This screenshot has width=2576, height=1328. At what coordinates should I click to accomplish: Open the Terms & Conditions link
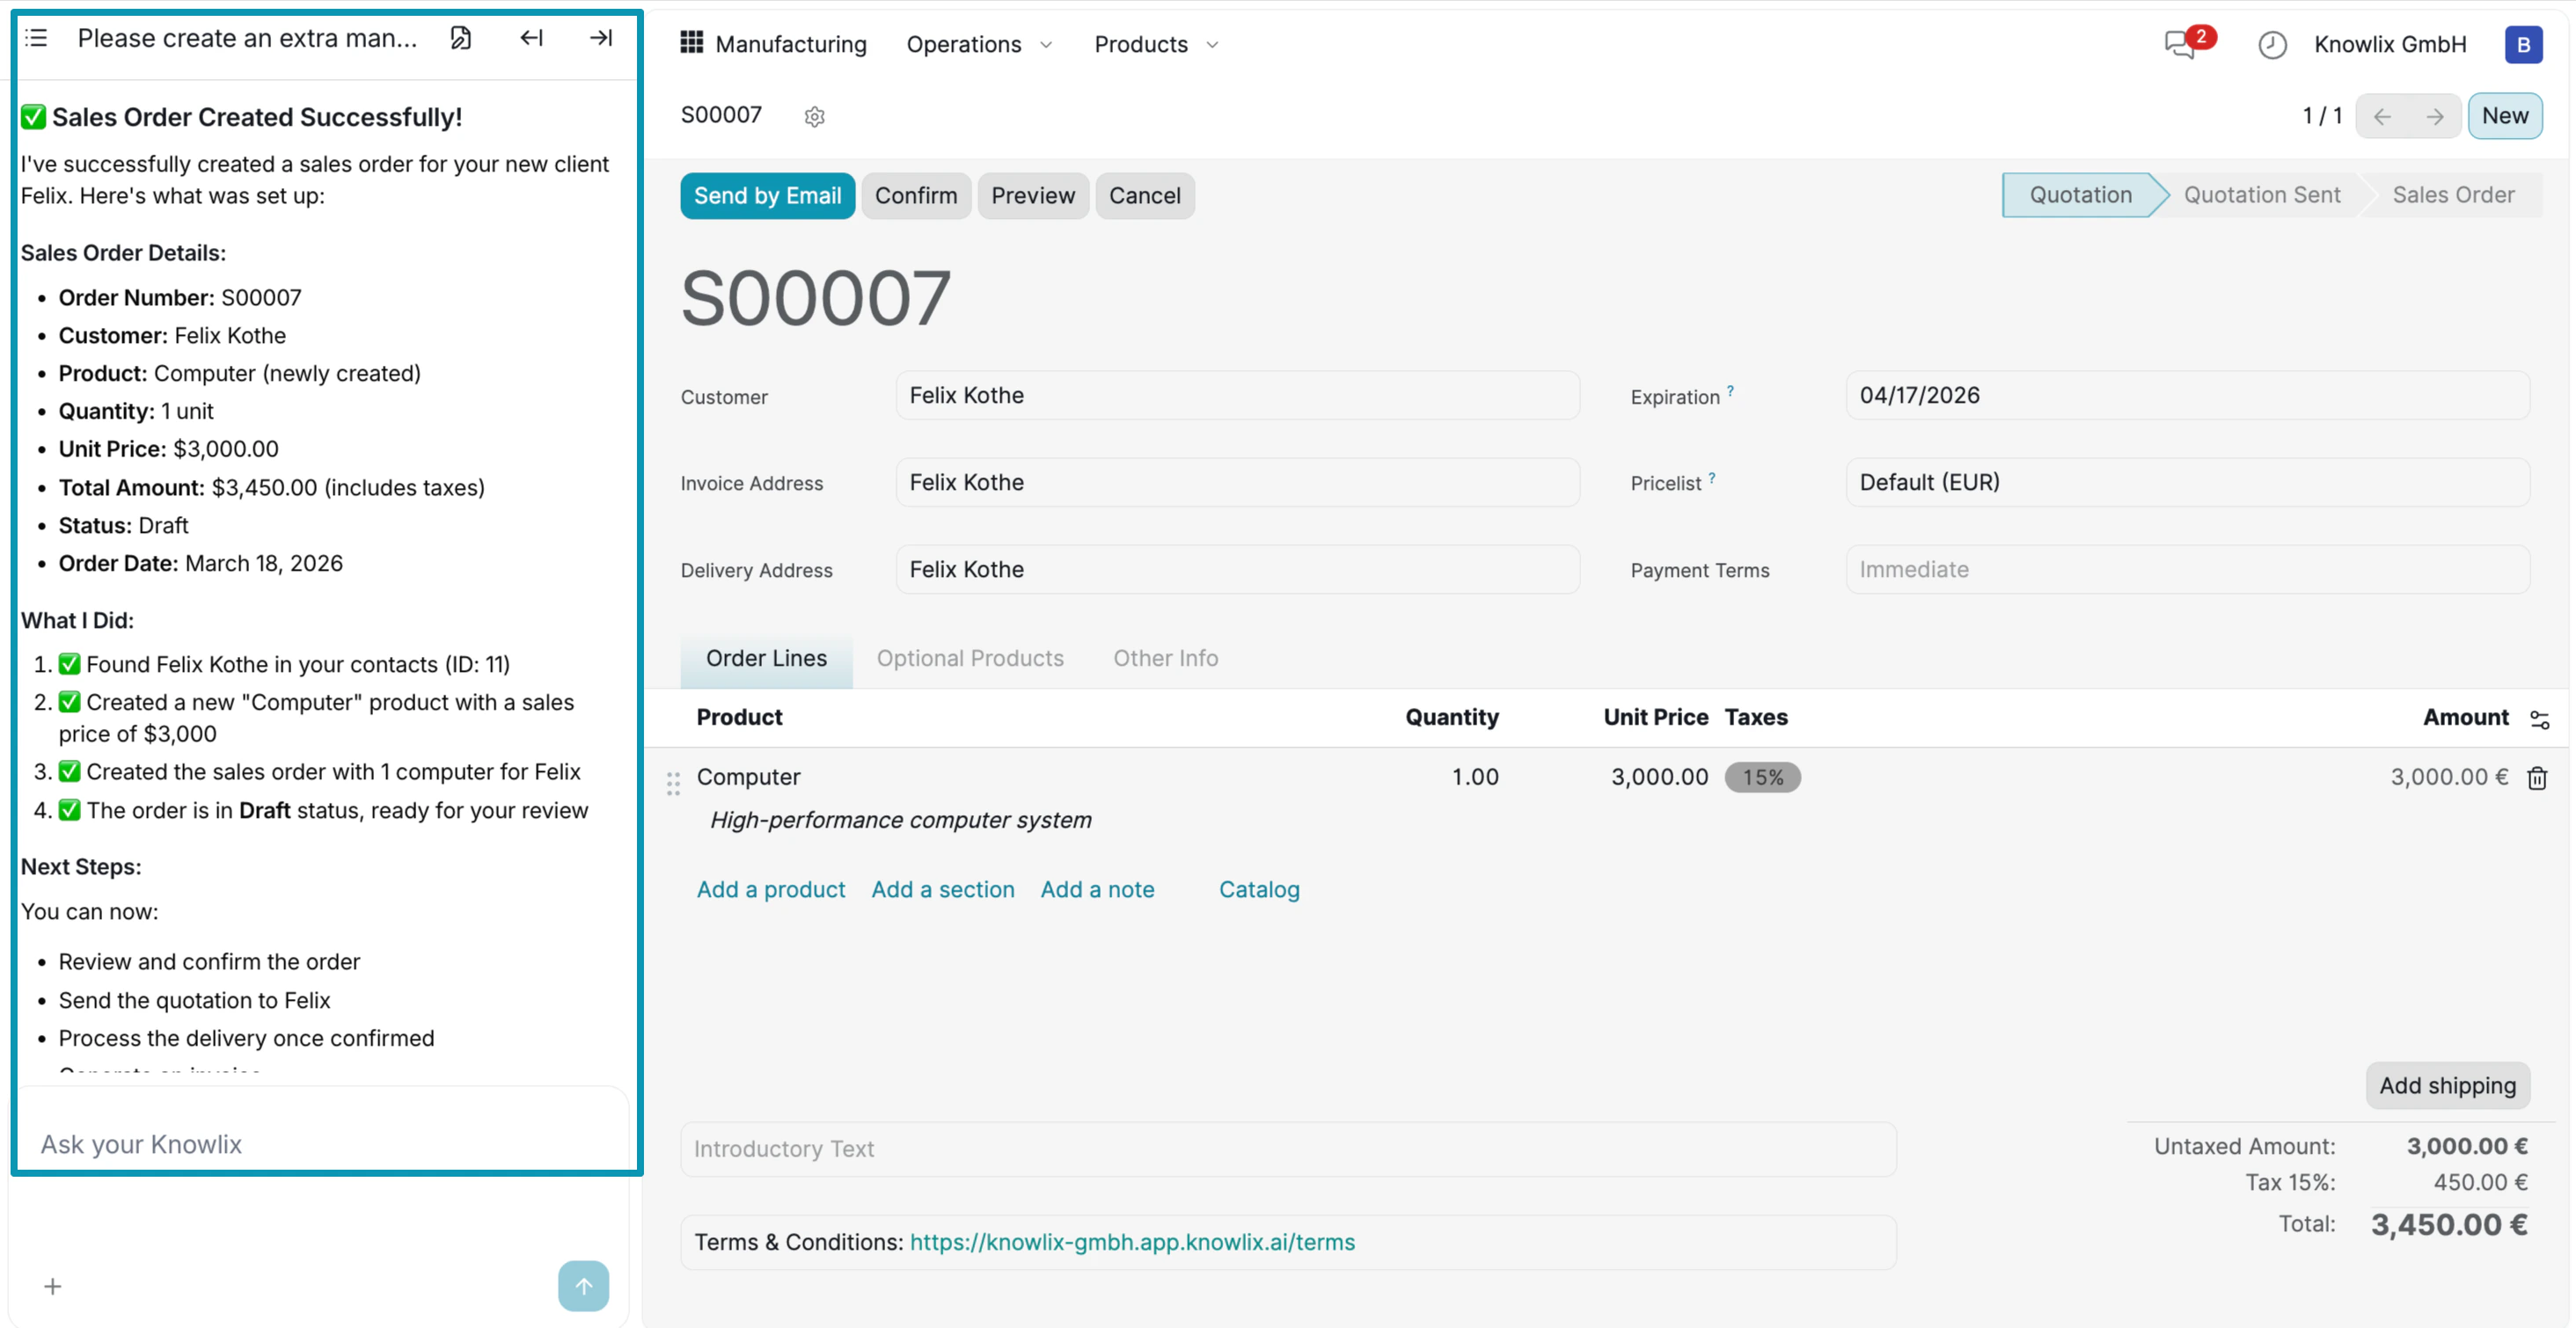(1131, 1241)
